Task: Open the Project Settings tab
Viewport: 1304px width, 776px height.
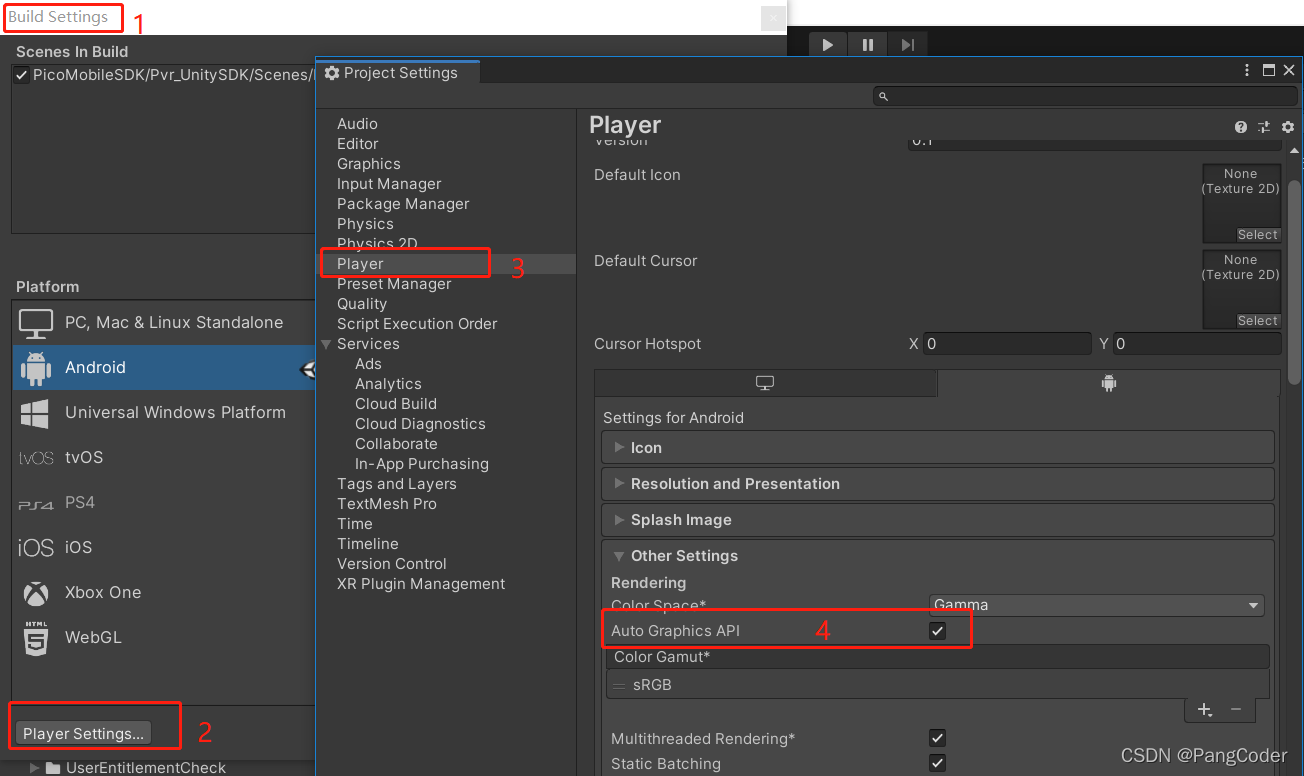Action: [x=398, y=73]
